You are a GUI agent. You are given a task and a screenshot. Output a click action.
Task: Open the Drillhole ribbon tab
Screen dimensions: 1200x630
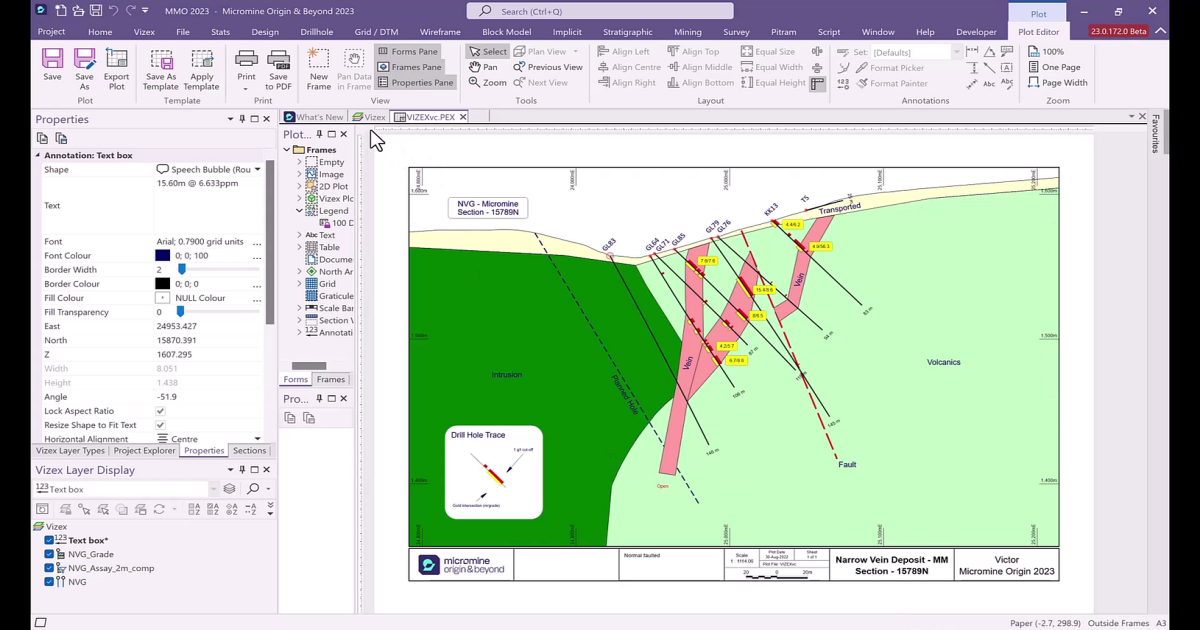coord(316,32)
